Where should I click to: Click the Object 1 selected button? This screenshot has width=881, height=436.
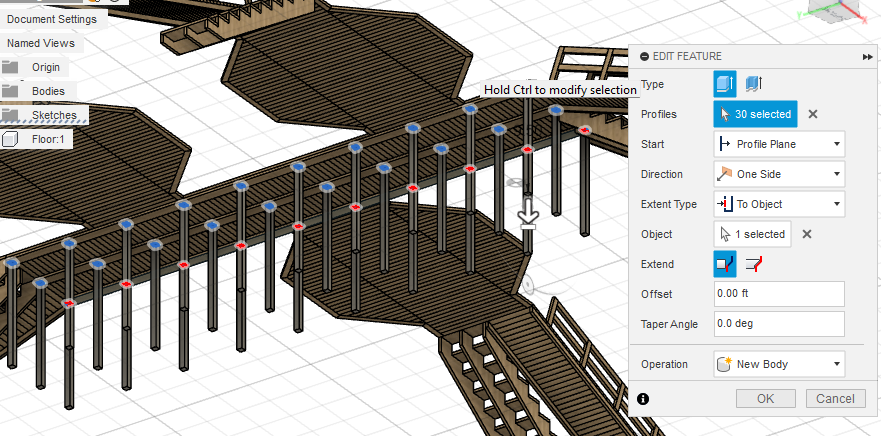(752, 234)
